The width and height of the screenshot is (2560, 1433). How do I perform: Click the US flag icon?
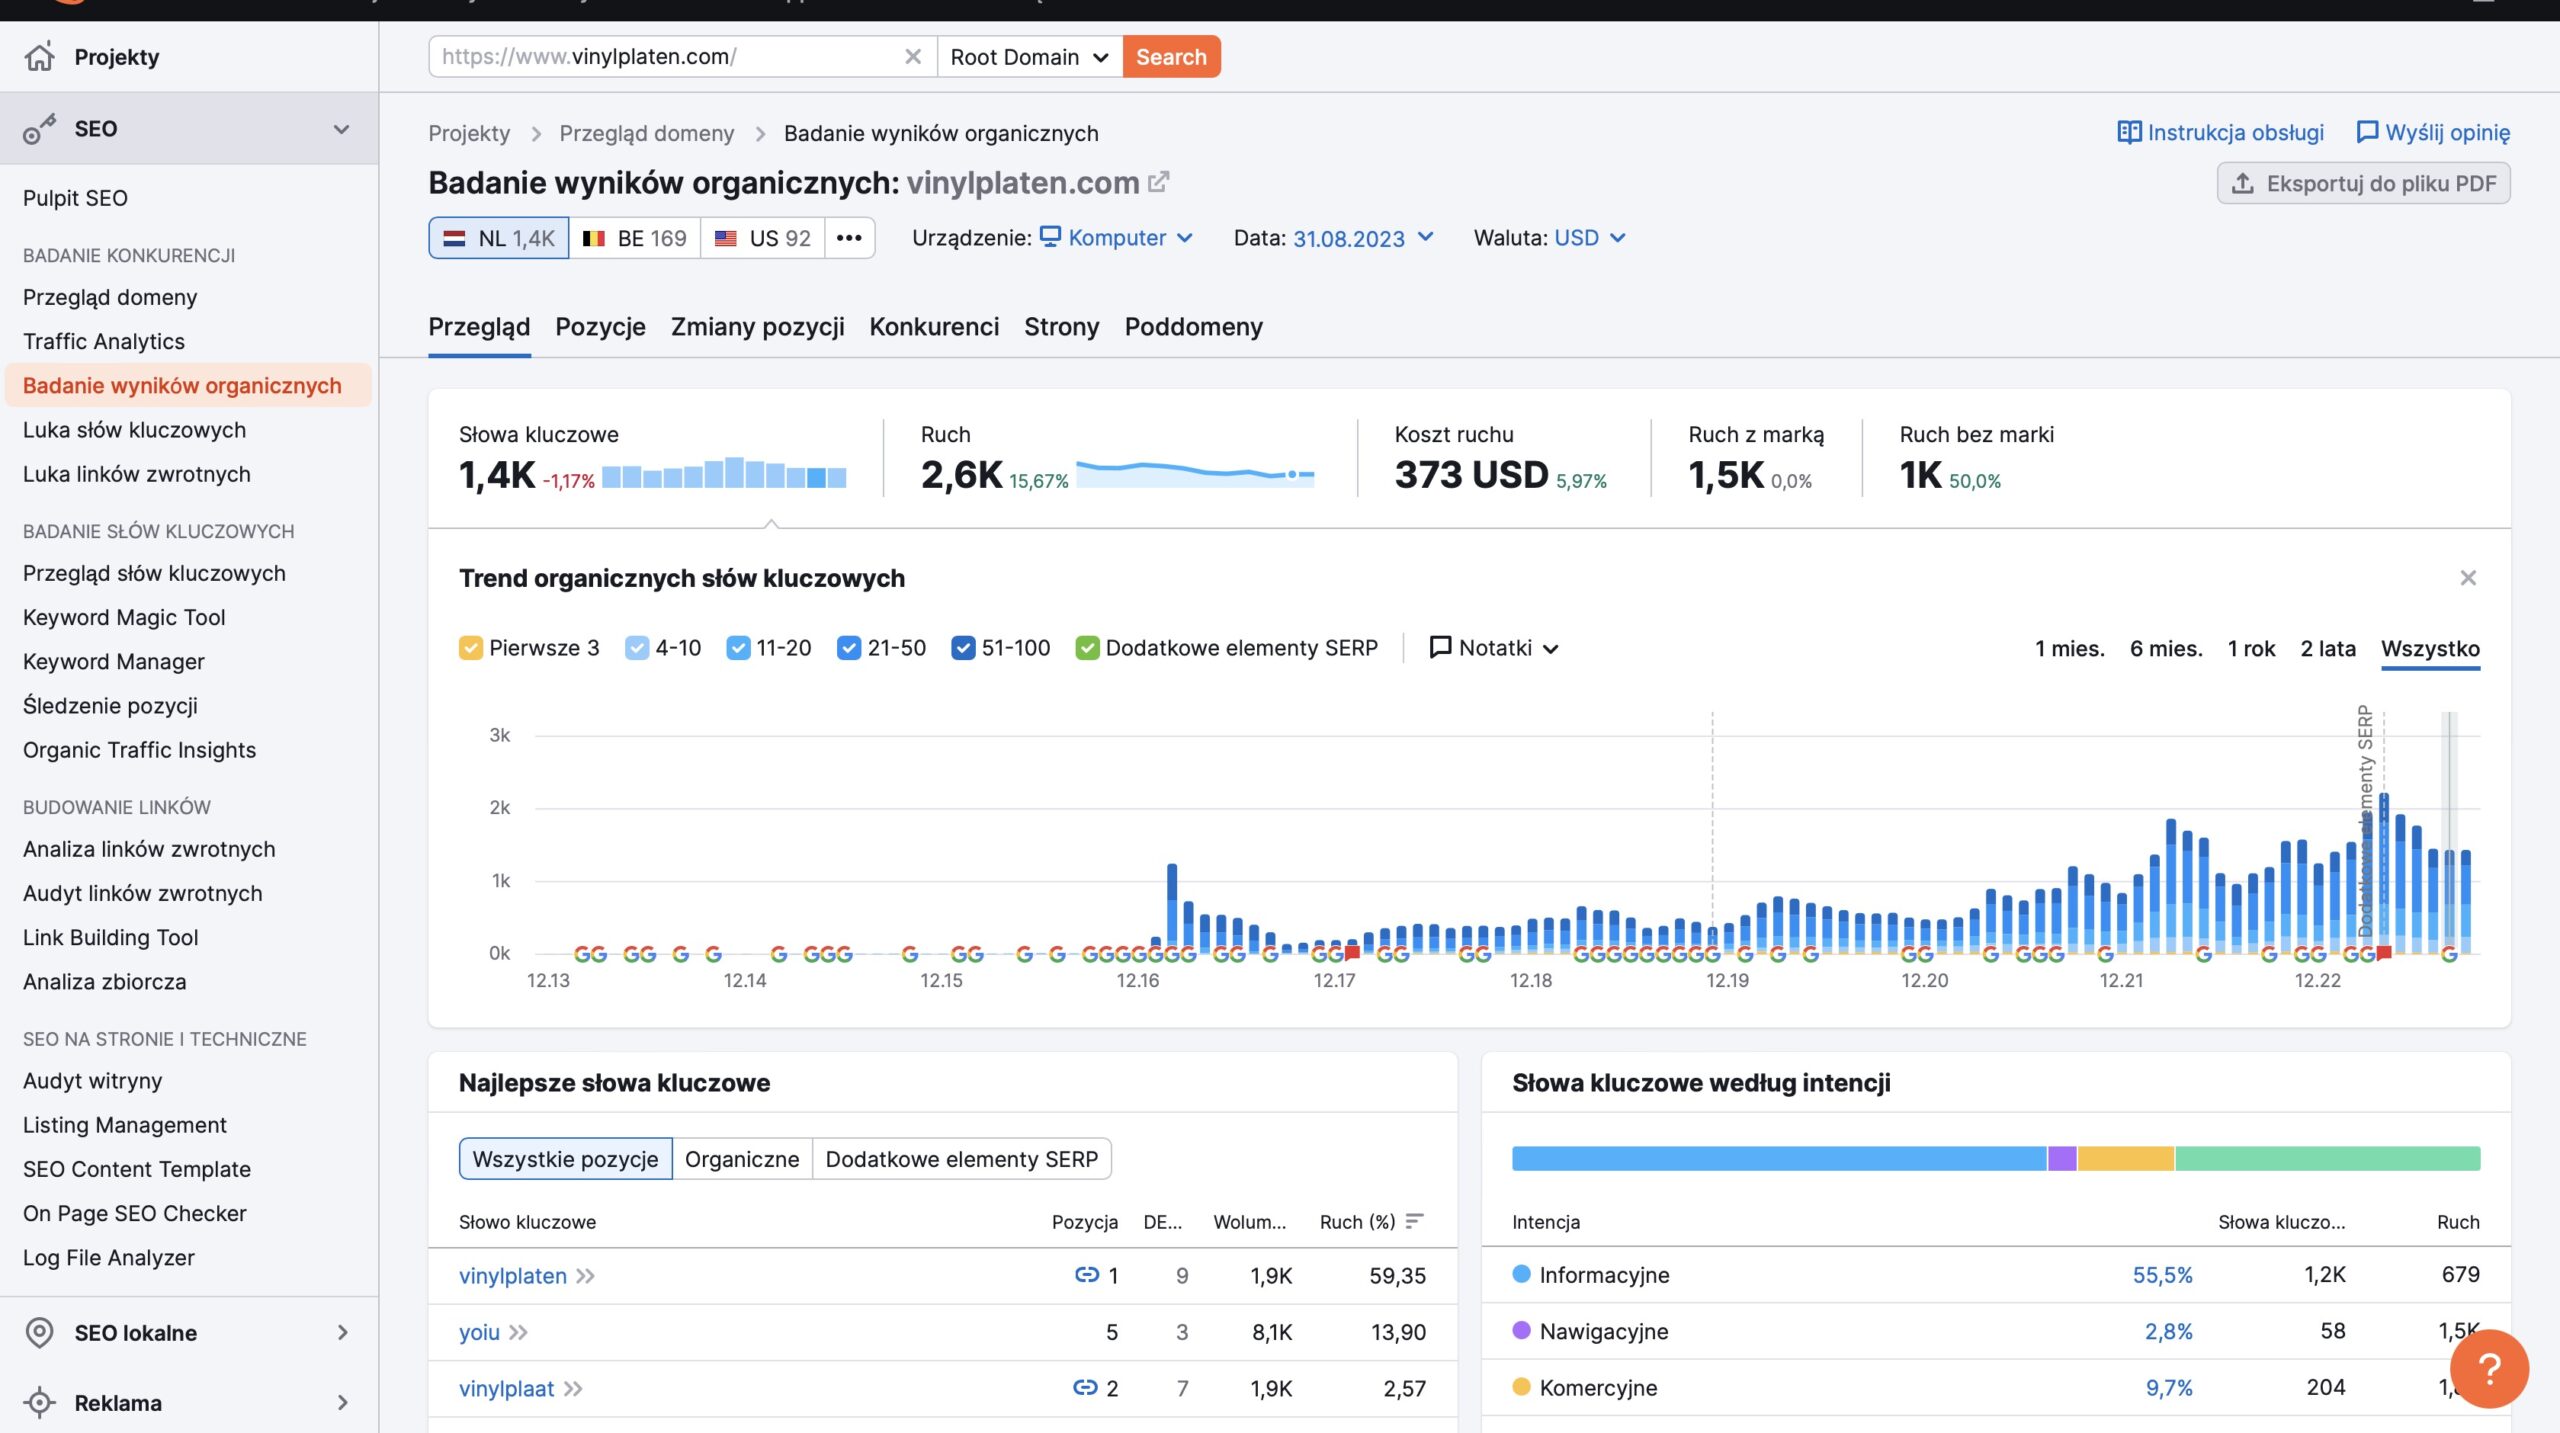(x=726, y=239)
